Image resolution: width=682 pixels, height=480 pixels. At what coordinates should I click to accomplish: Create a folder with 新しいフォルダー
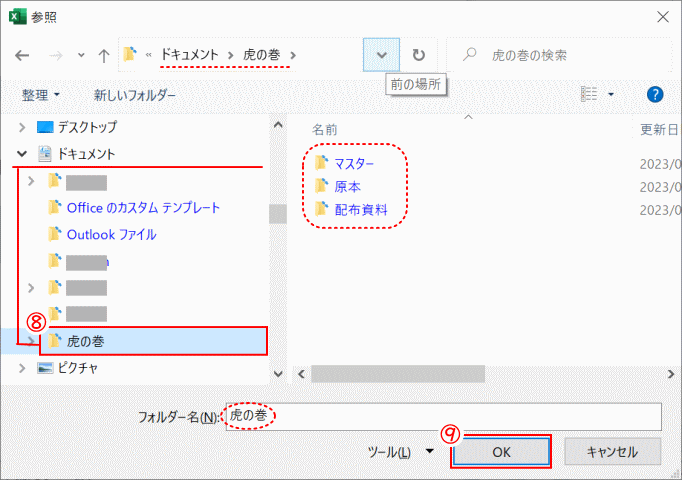click(135, 95)
